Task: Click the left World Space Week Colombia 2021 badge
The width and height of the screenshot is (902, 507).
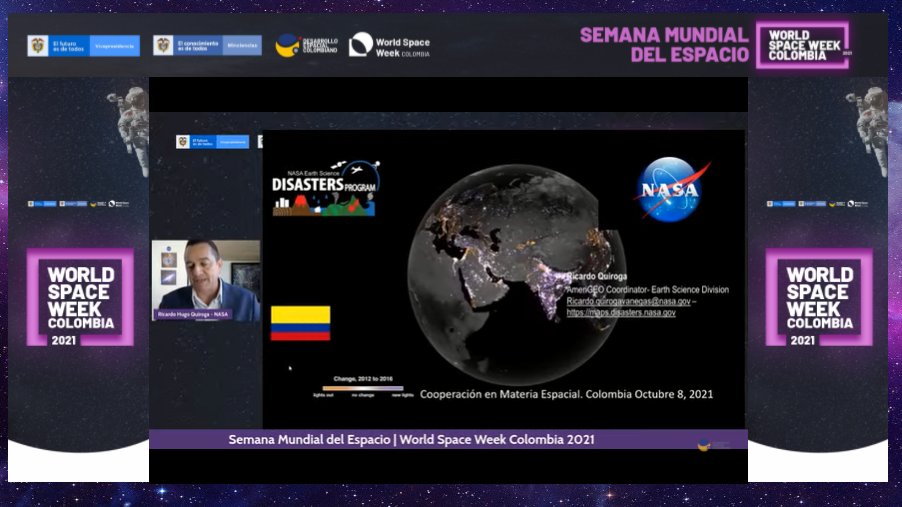Action: 80,298
